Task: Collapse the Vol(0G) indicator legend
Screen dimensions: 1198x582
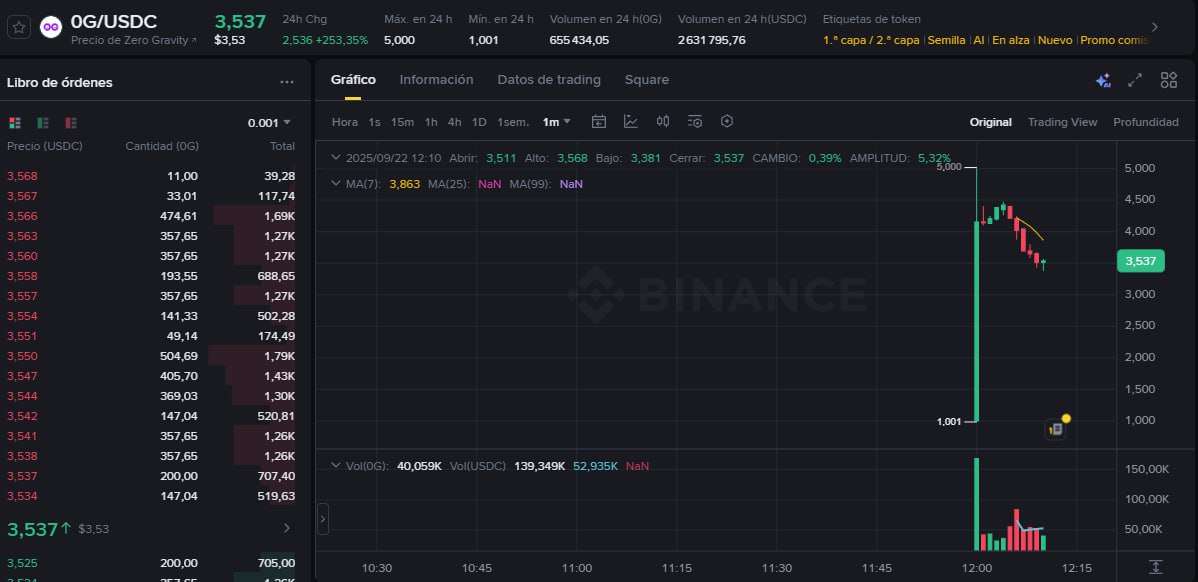Action: [335, 465]
